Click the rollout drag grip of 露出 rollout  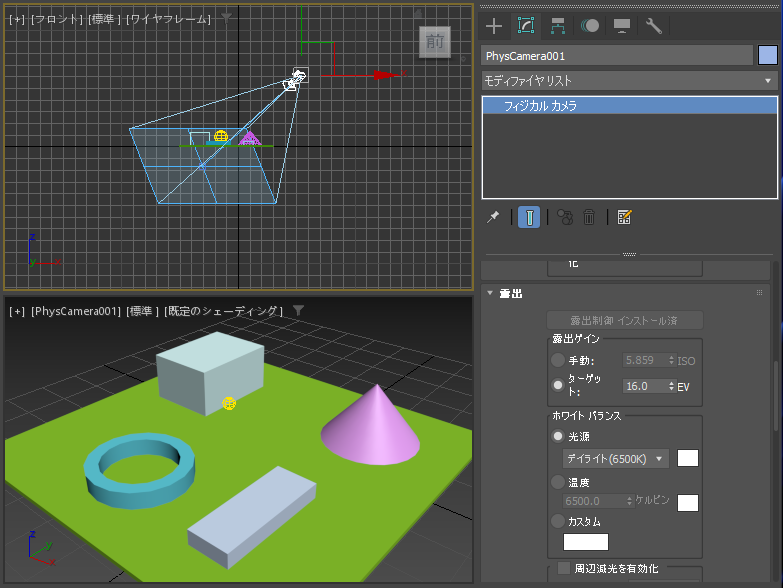(x=760, y=293)
